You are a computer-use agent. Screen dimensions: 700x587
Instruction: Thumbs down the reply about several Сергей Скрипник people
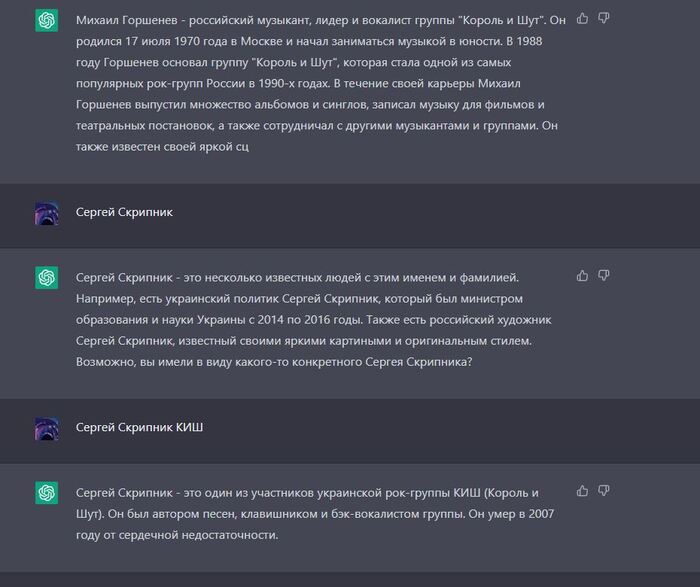click(604, 275)
